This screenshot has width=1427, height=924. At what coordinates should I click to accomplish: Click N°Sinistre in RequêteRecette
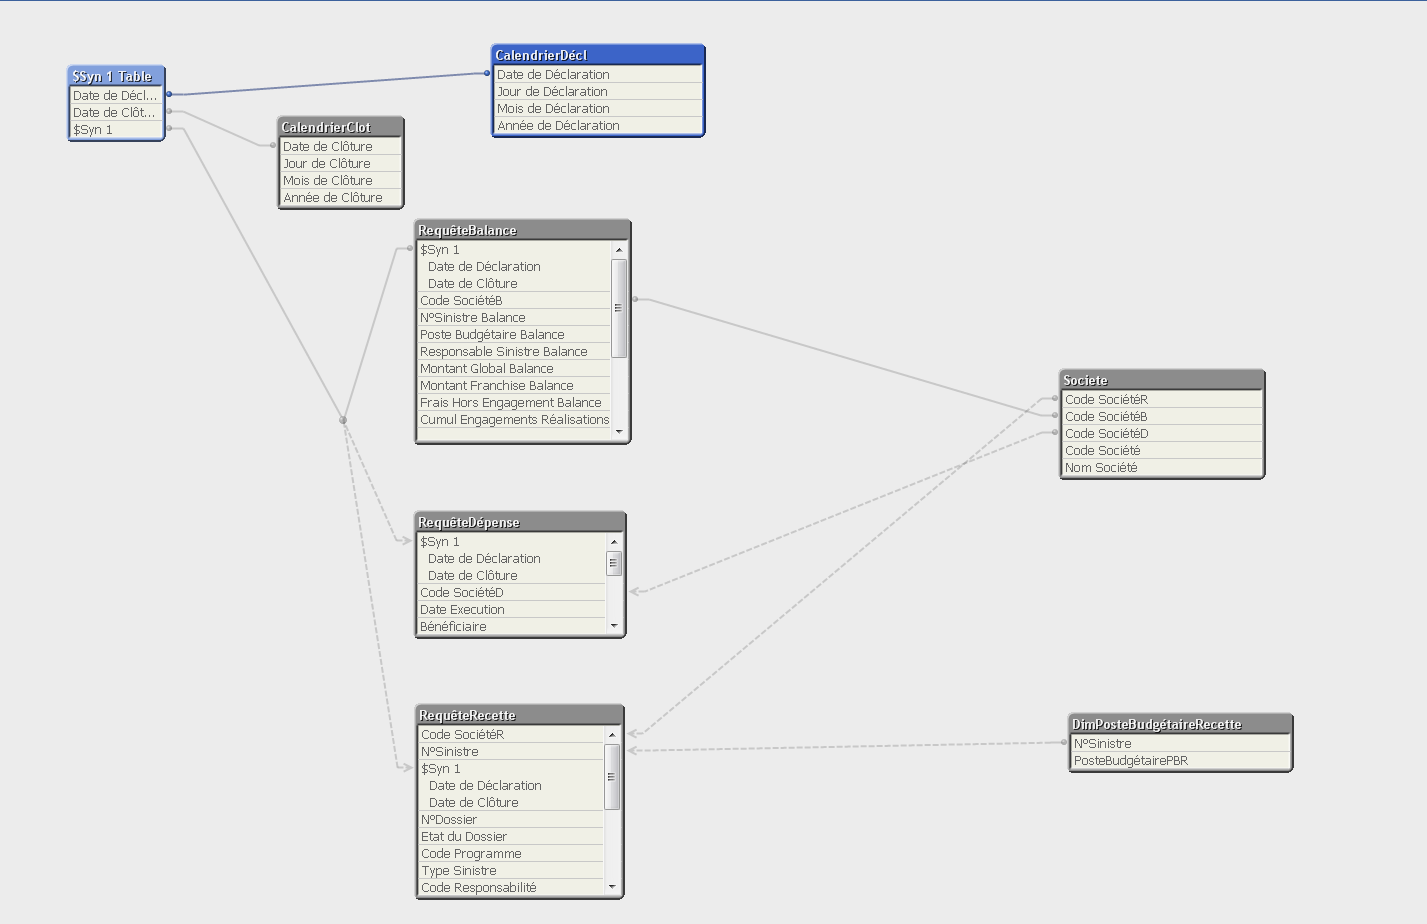coord(511,751)
